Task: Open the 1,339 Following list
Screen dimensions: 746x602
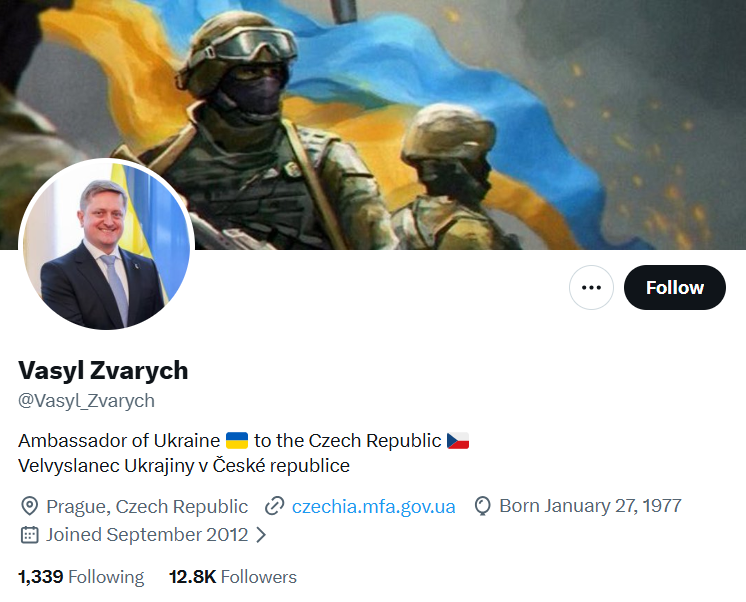Action: pyautogui.click(x=81, y=577)
